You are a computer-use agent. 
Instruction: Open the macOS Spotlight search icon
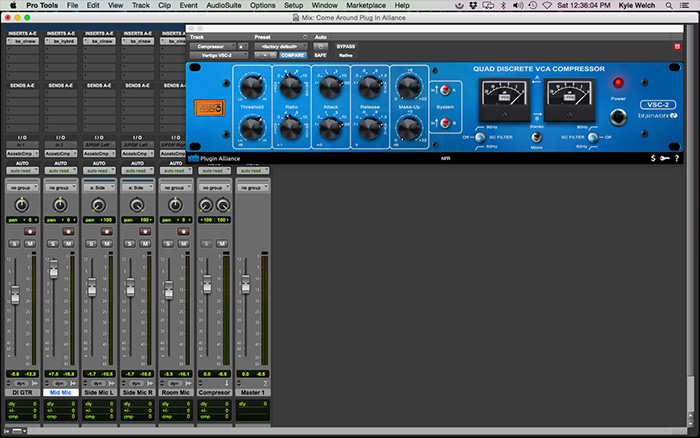pos(669,5)
